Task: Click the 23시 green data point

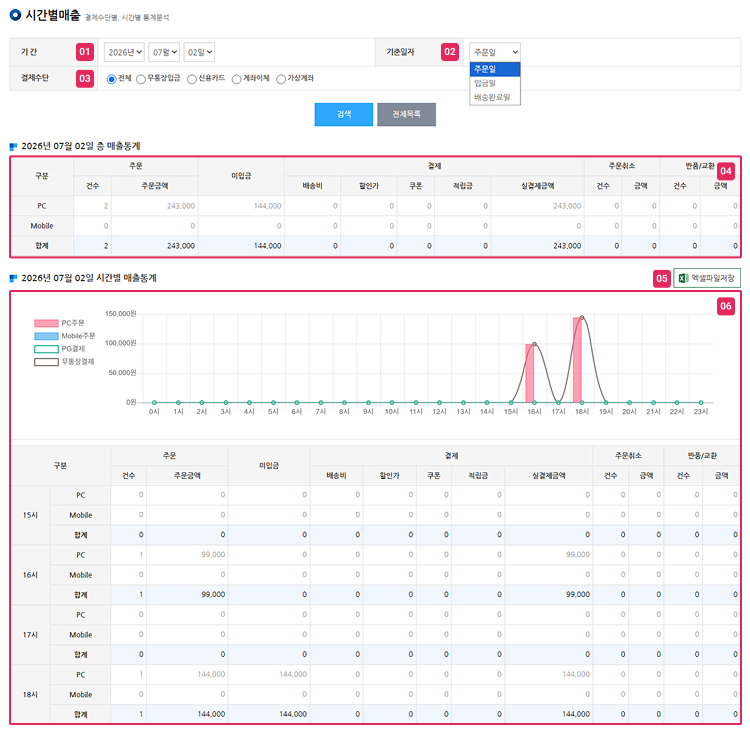Action: click(x=701, y=403)
